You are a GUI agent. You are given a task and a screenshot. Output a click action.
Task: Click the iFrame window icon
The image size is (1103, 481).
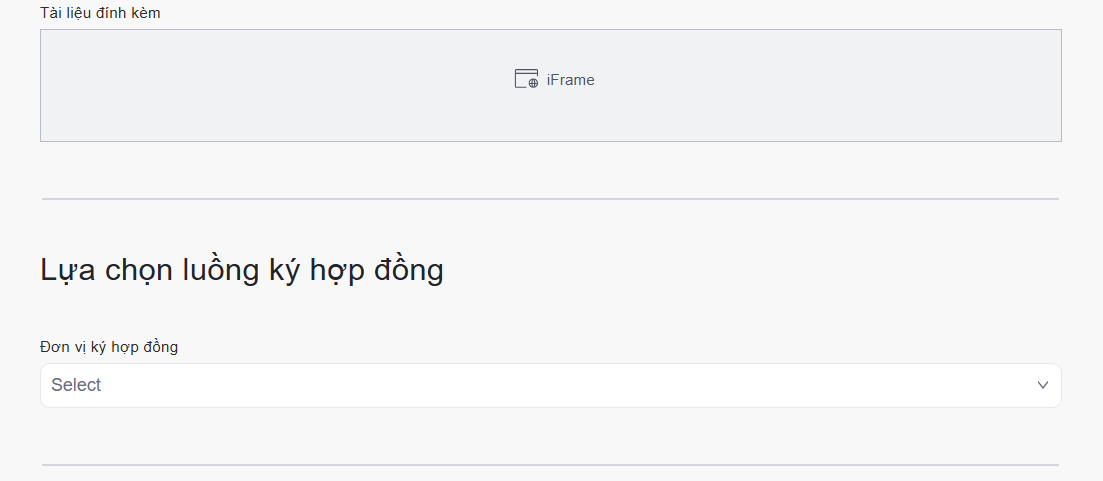click(524, 78)
